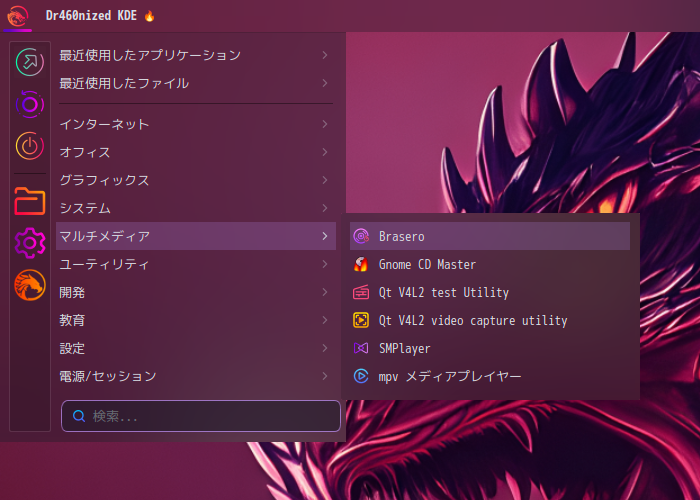Open the 設定 category
The image size is (700, 500).
pos(196,348)
